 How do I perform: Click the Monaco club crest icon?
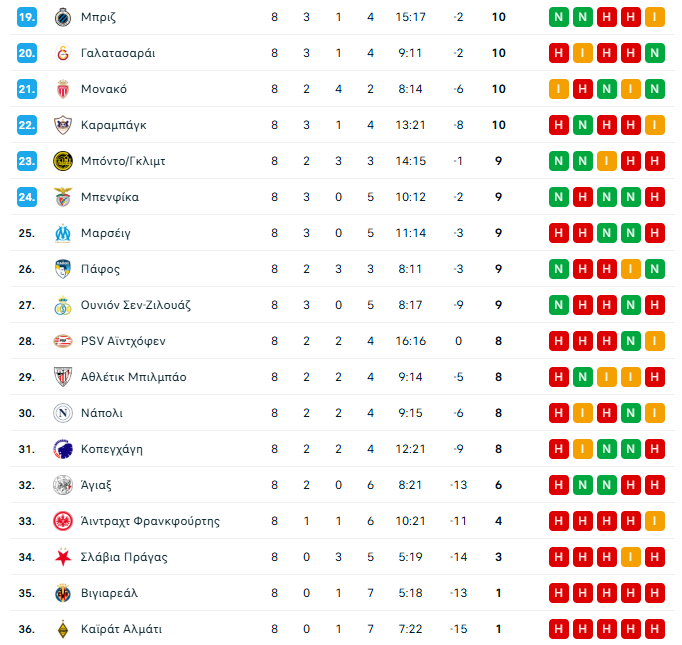[62, 89]
